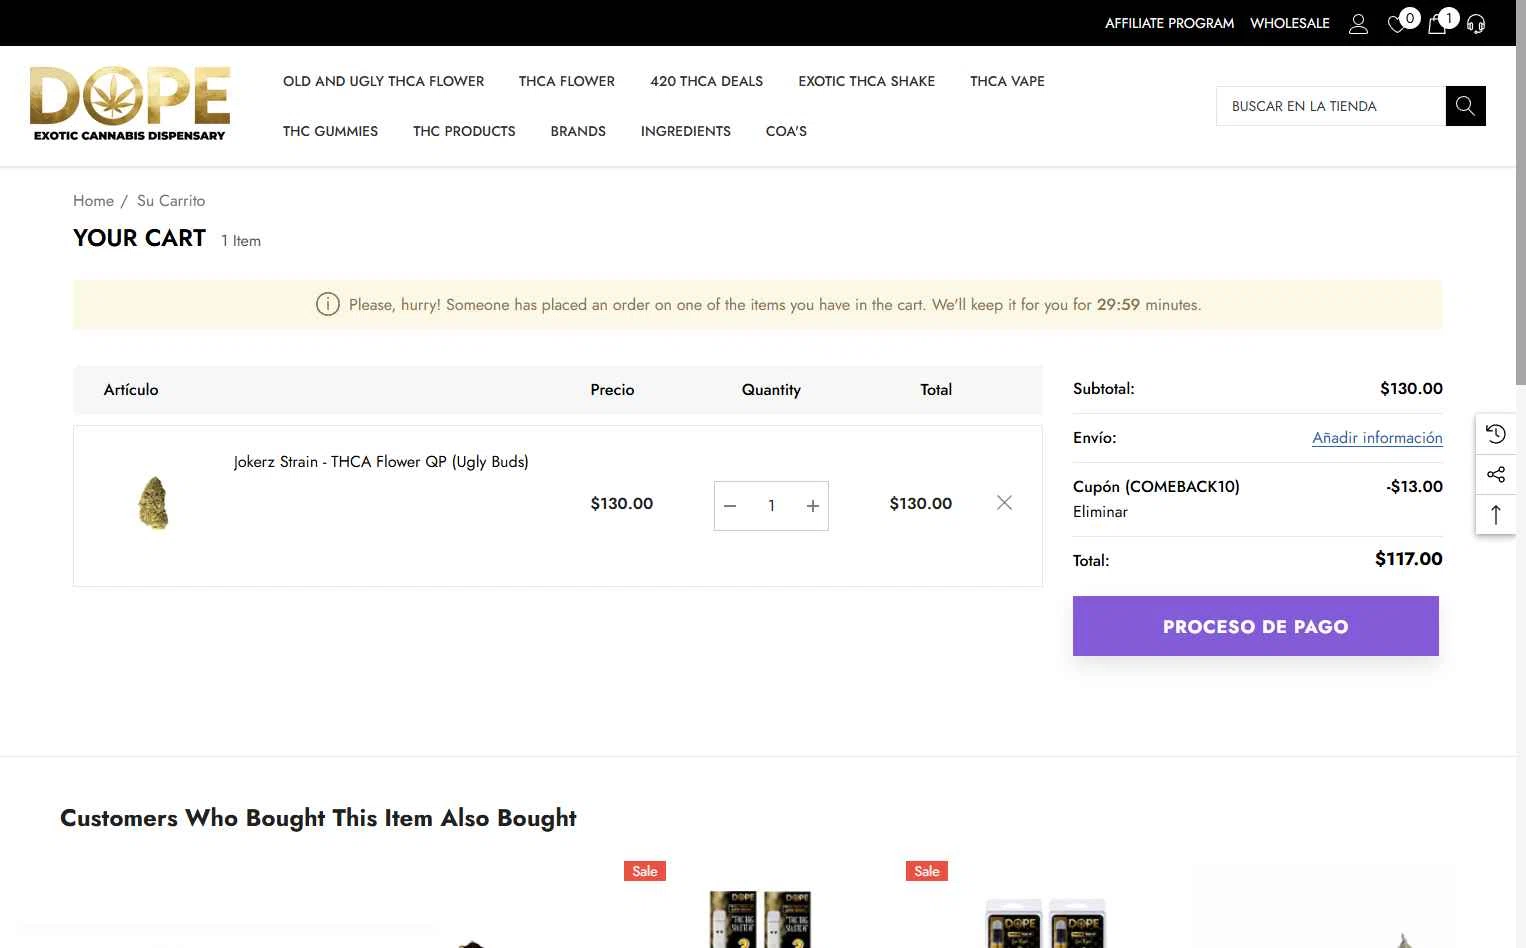Click the info icon in the hurry notice
Screen dimensions: 1526x948
click(328, 304)
